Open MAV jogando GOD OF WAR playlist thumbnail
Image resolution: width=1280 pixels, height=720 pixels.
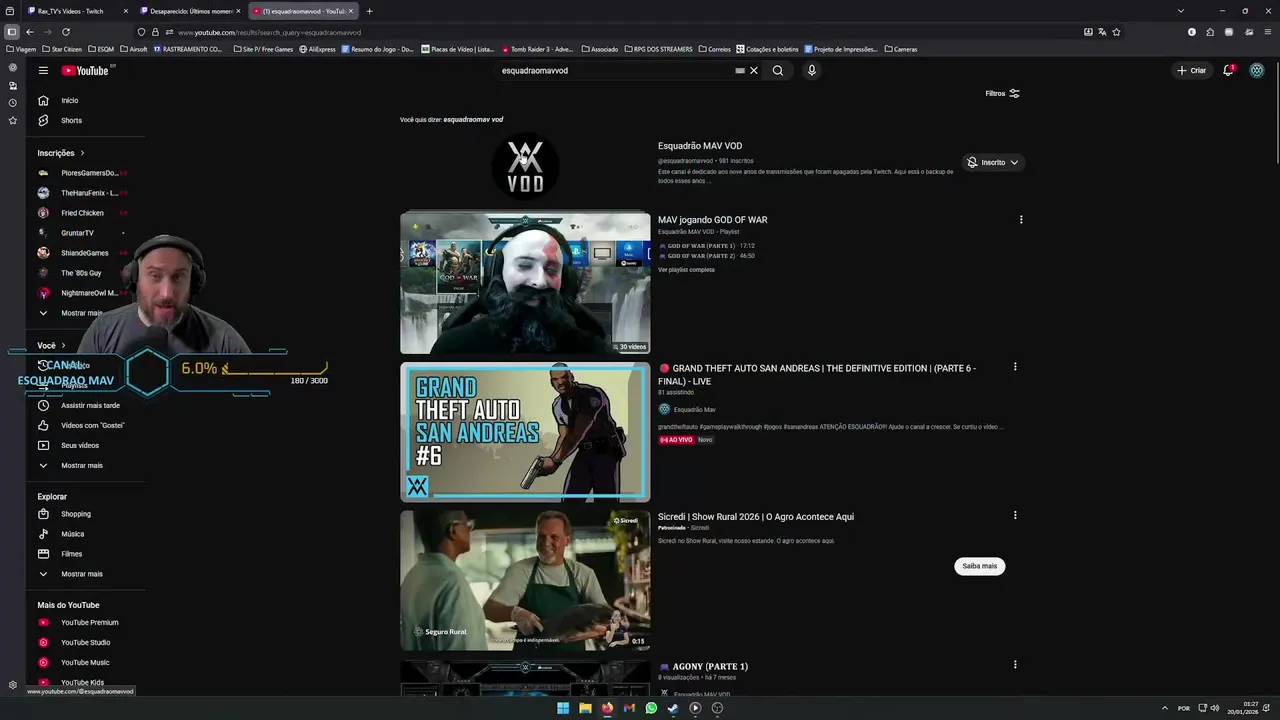coord(525,282)
